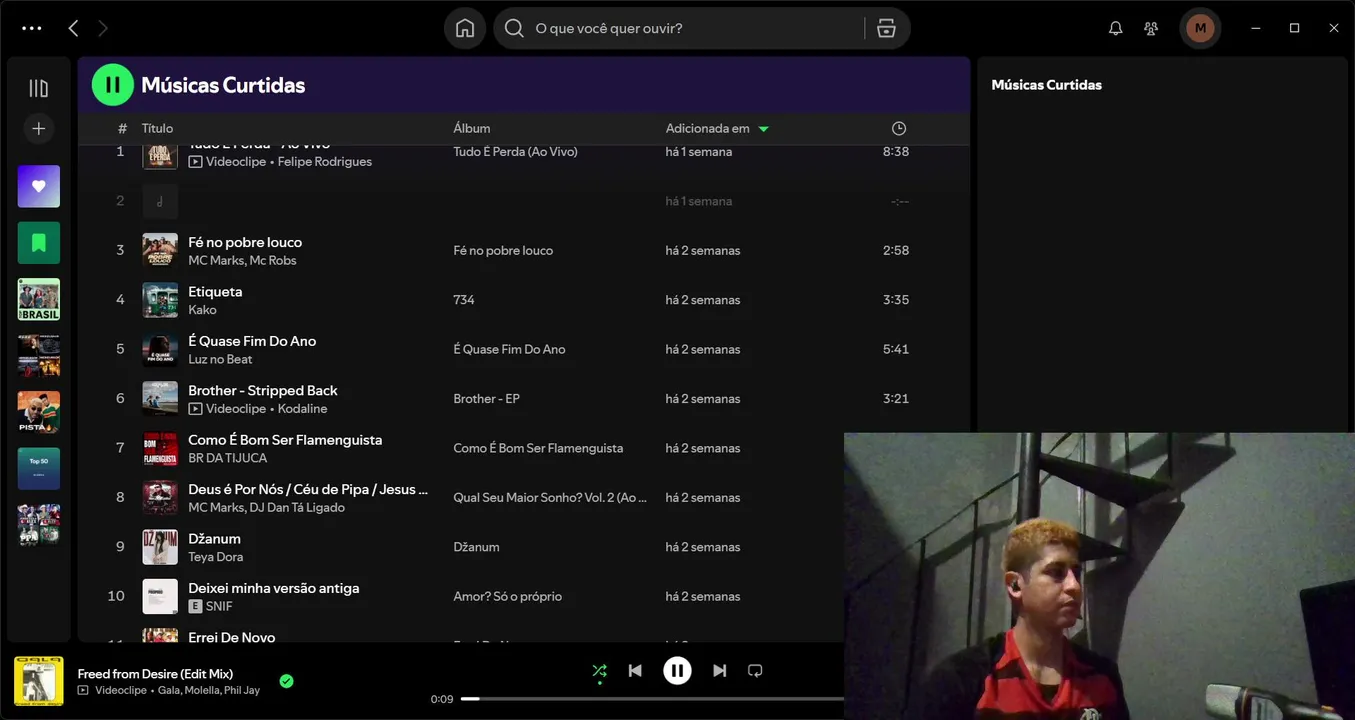The image size is (1355, 720).
Task: Select É Quase Fim Do Ano track
Action: pos(252,341)
